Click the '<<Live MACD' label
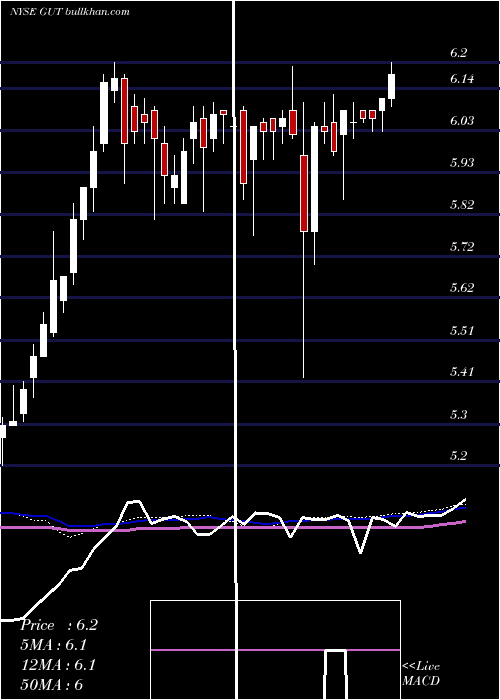This screenshot has width=500, height=700. click(x=421, y=674)
